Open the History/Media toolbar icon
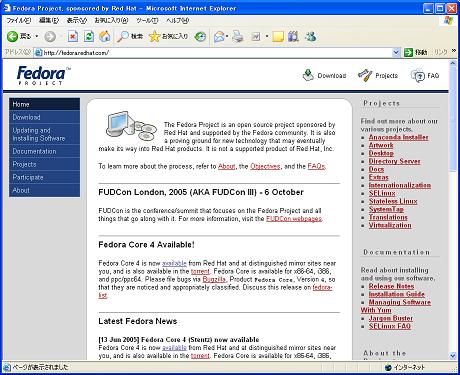This screenshot has height=375, width=460. (200, 36)
